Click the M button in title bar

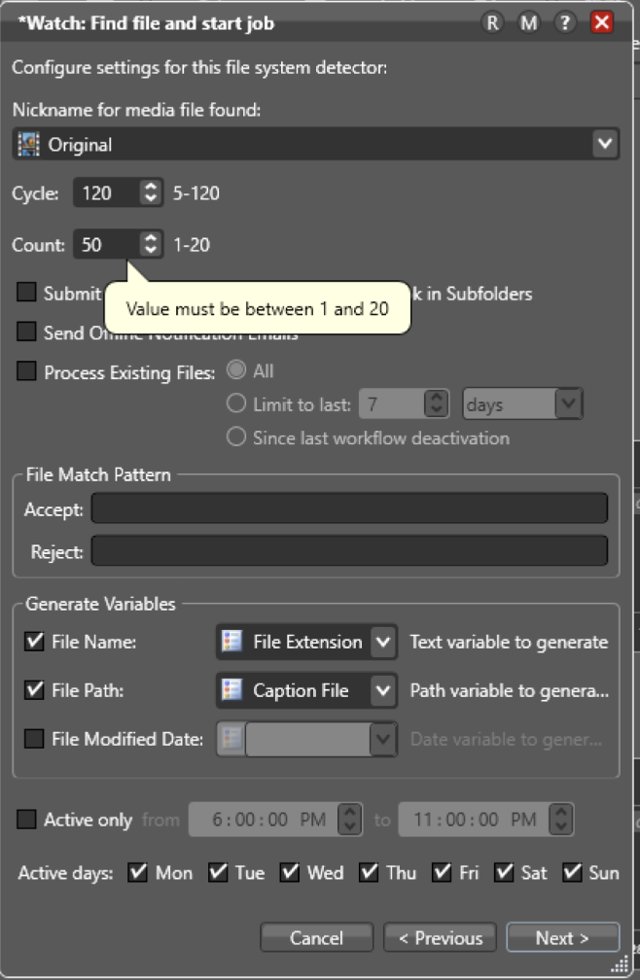click(x=529, y=23)
